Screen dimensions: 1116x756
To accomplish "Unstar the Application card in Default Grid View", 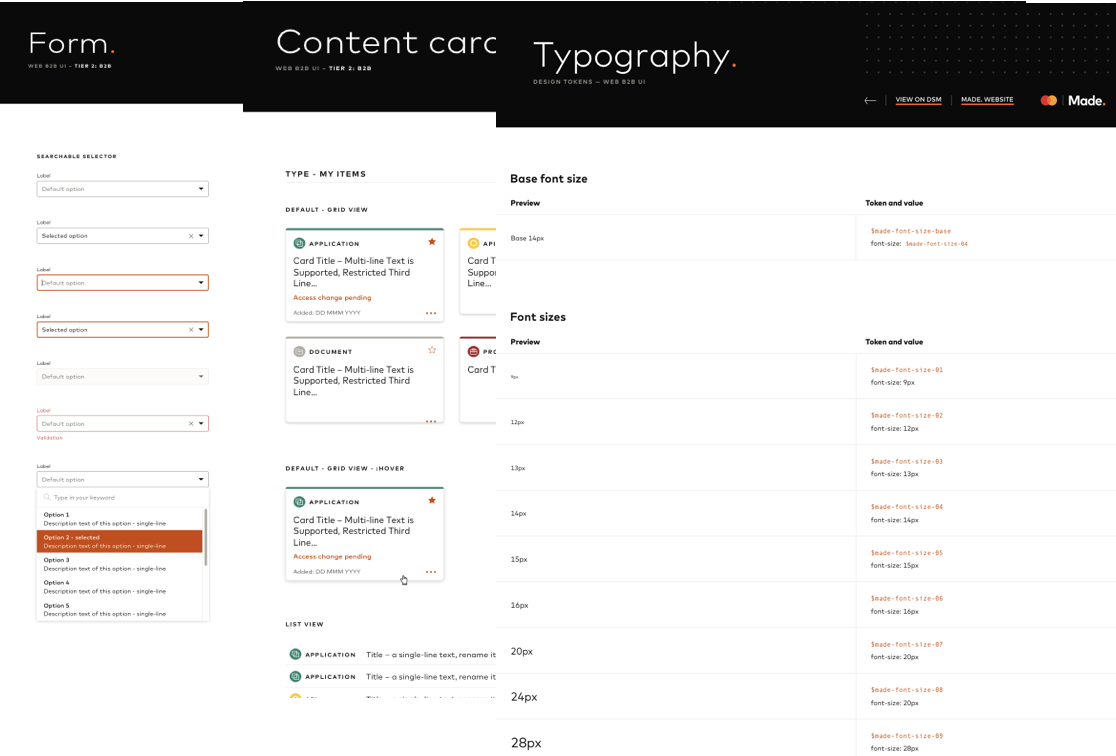I will coord(432,242).
